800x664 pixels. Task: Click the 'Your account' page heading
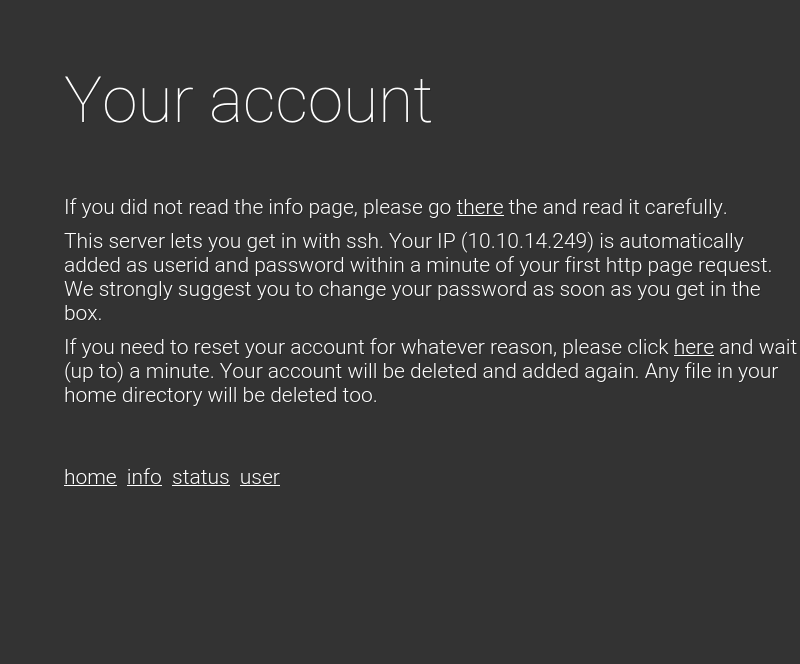[x=248, y=100]
